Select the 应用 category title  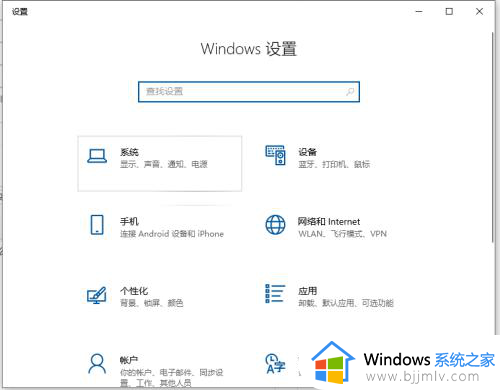(307, 291)
